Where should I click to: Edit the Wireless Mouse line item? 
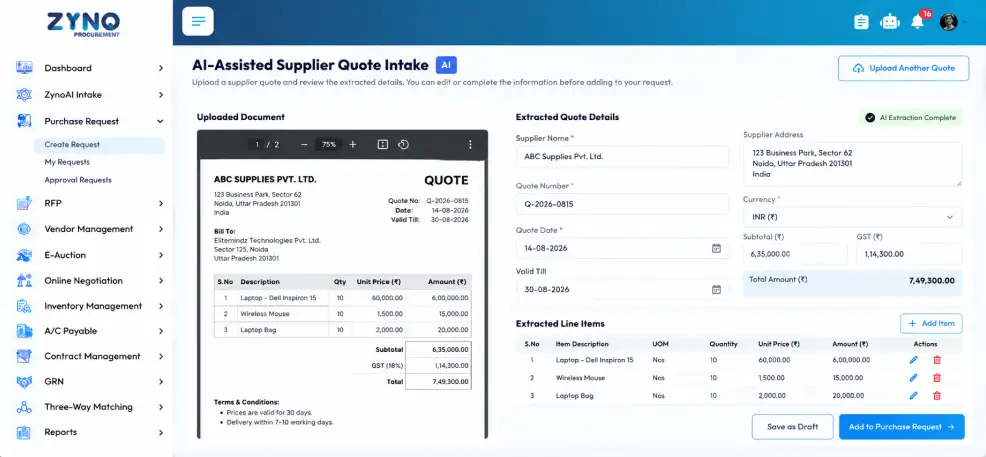pyautogui.click(x=914, y=378)
